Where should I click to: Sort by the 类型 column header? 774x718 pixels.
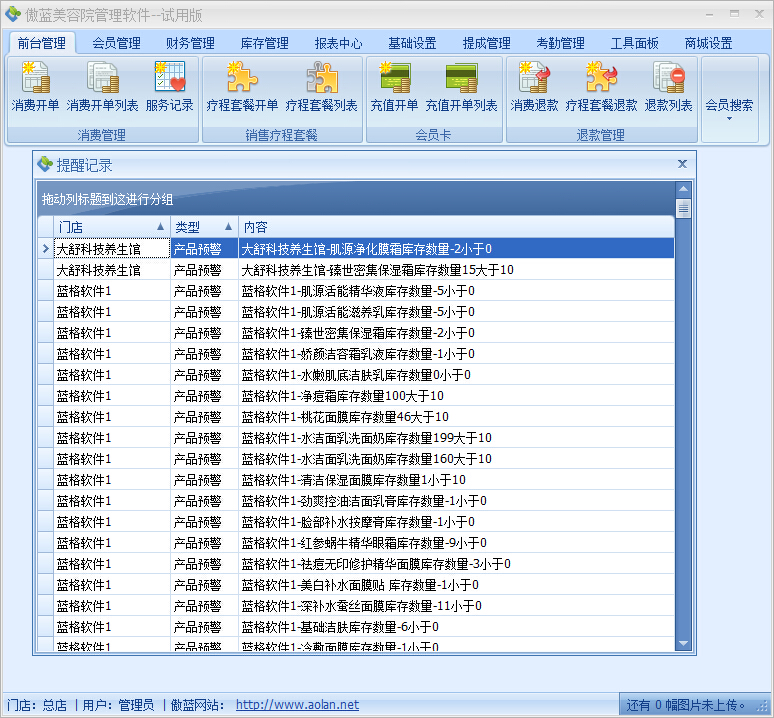[x=203, y=227]
